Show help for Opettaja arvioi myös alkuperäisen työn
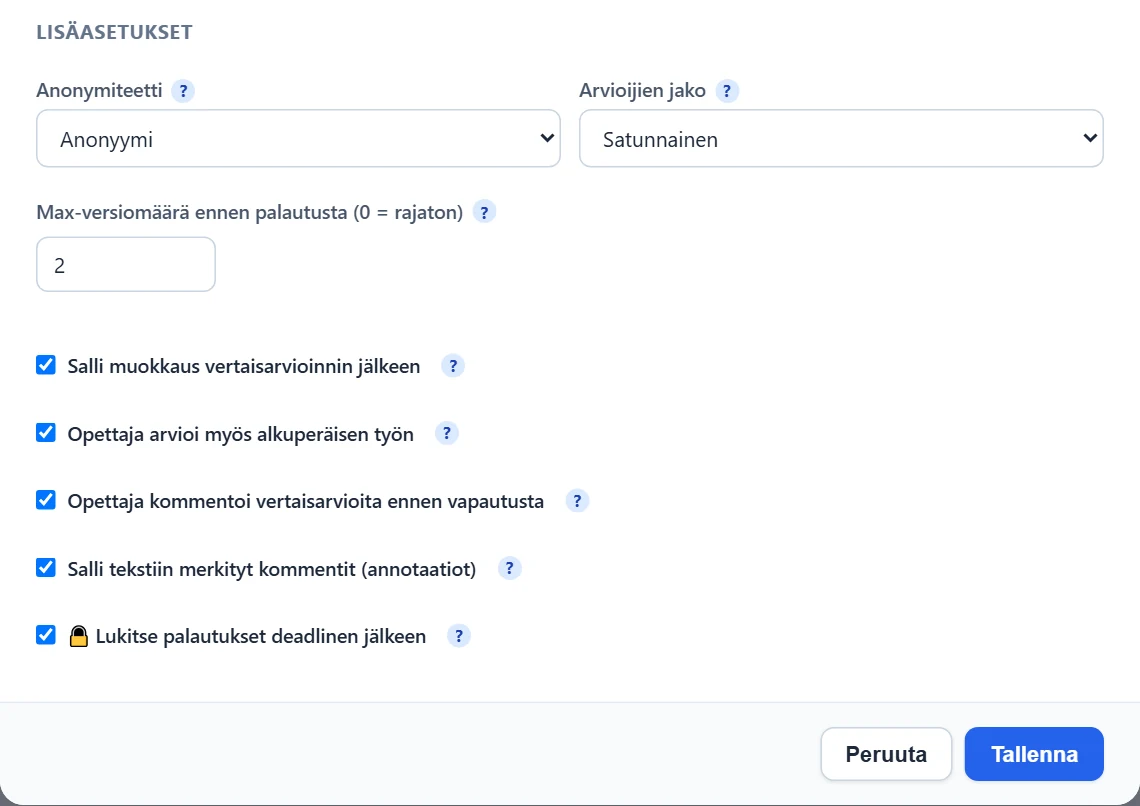1140x806 pixels. coord(447,433)
